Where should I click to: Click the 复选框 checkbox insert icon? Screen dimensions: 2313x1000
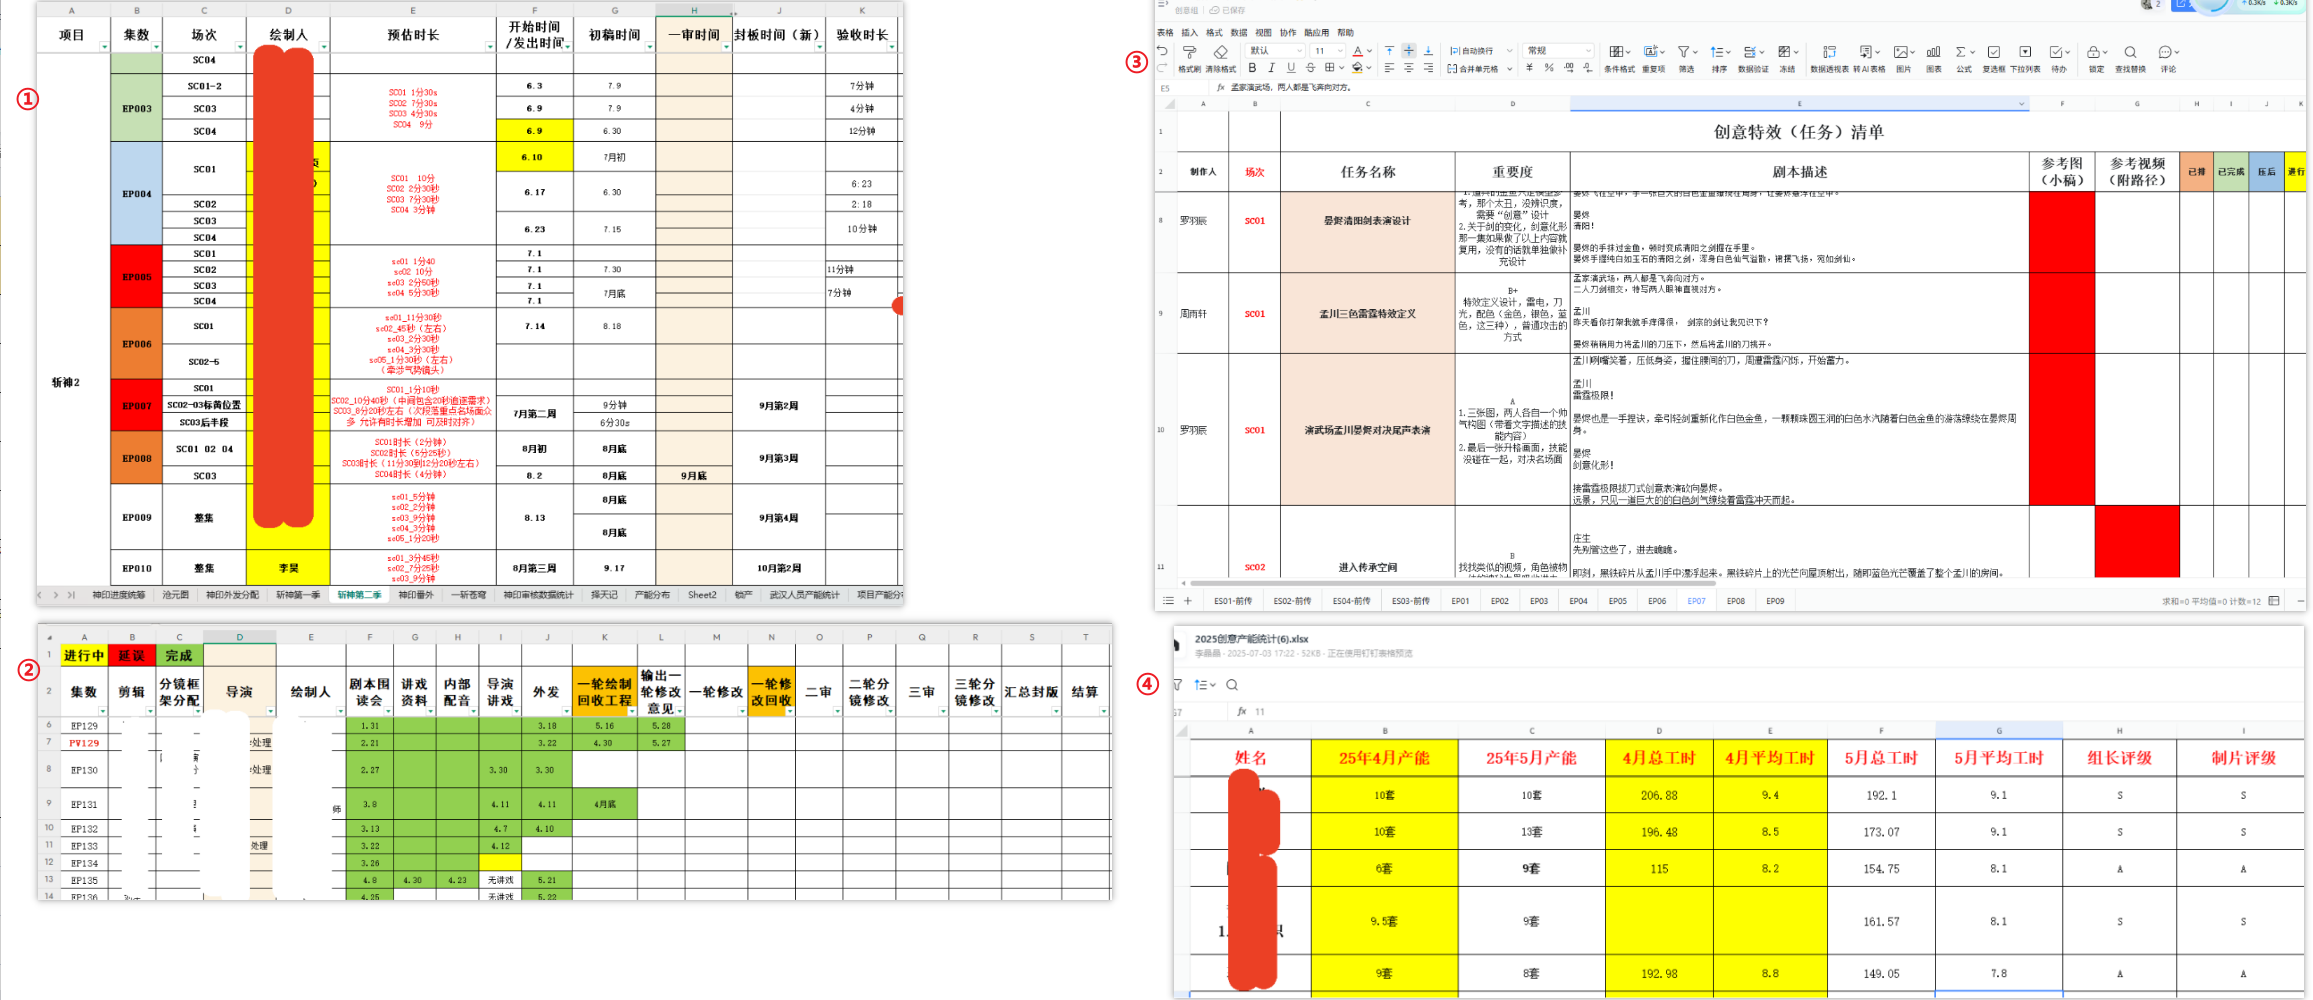tap(1993, 53)
